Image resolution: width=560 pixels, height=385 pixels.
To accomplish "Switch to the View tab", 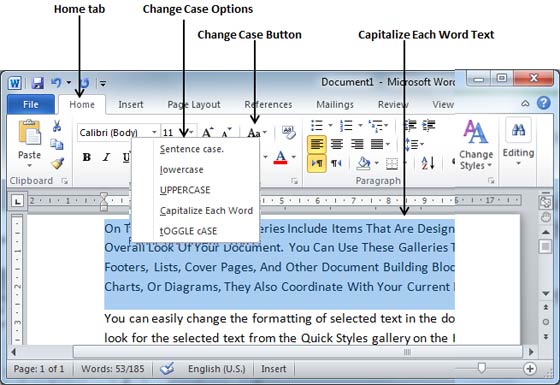I will [x=443, y=104].
